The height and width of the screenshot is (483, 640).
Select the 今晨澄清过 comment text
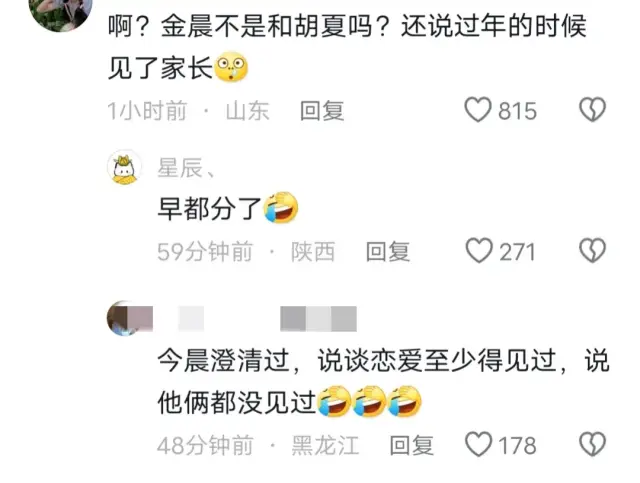(x=384, y=382)
